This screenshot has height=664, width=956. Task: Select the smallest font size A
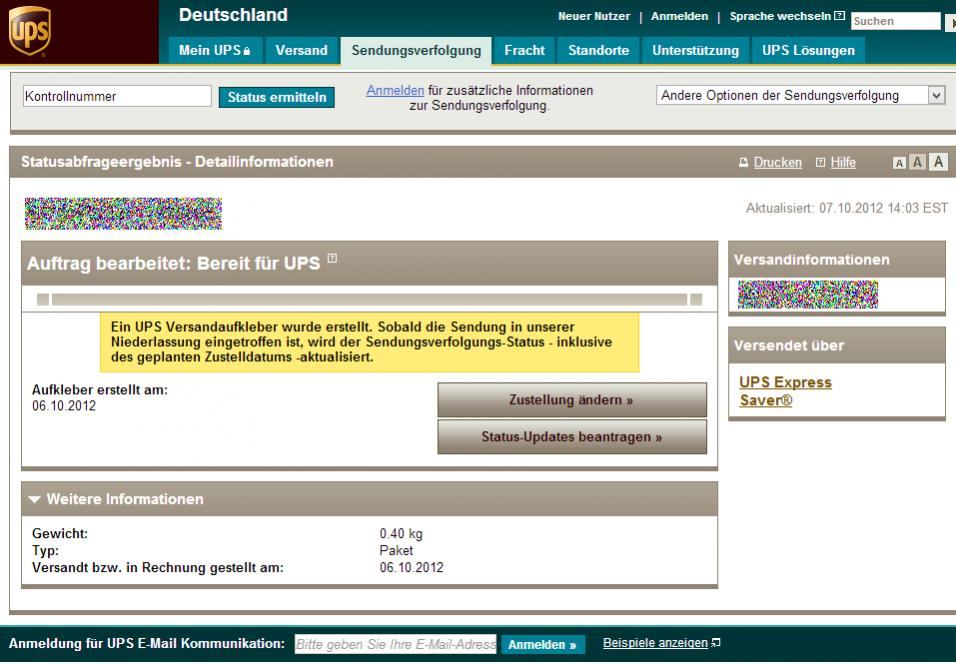tap(899, 163)
